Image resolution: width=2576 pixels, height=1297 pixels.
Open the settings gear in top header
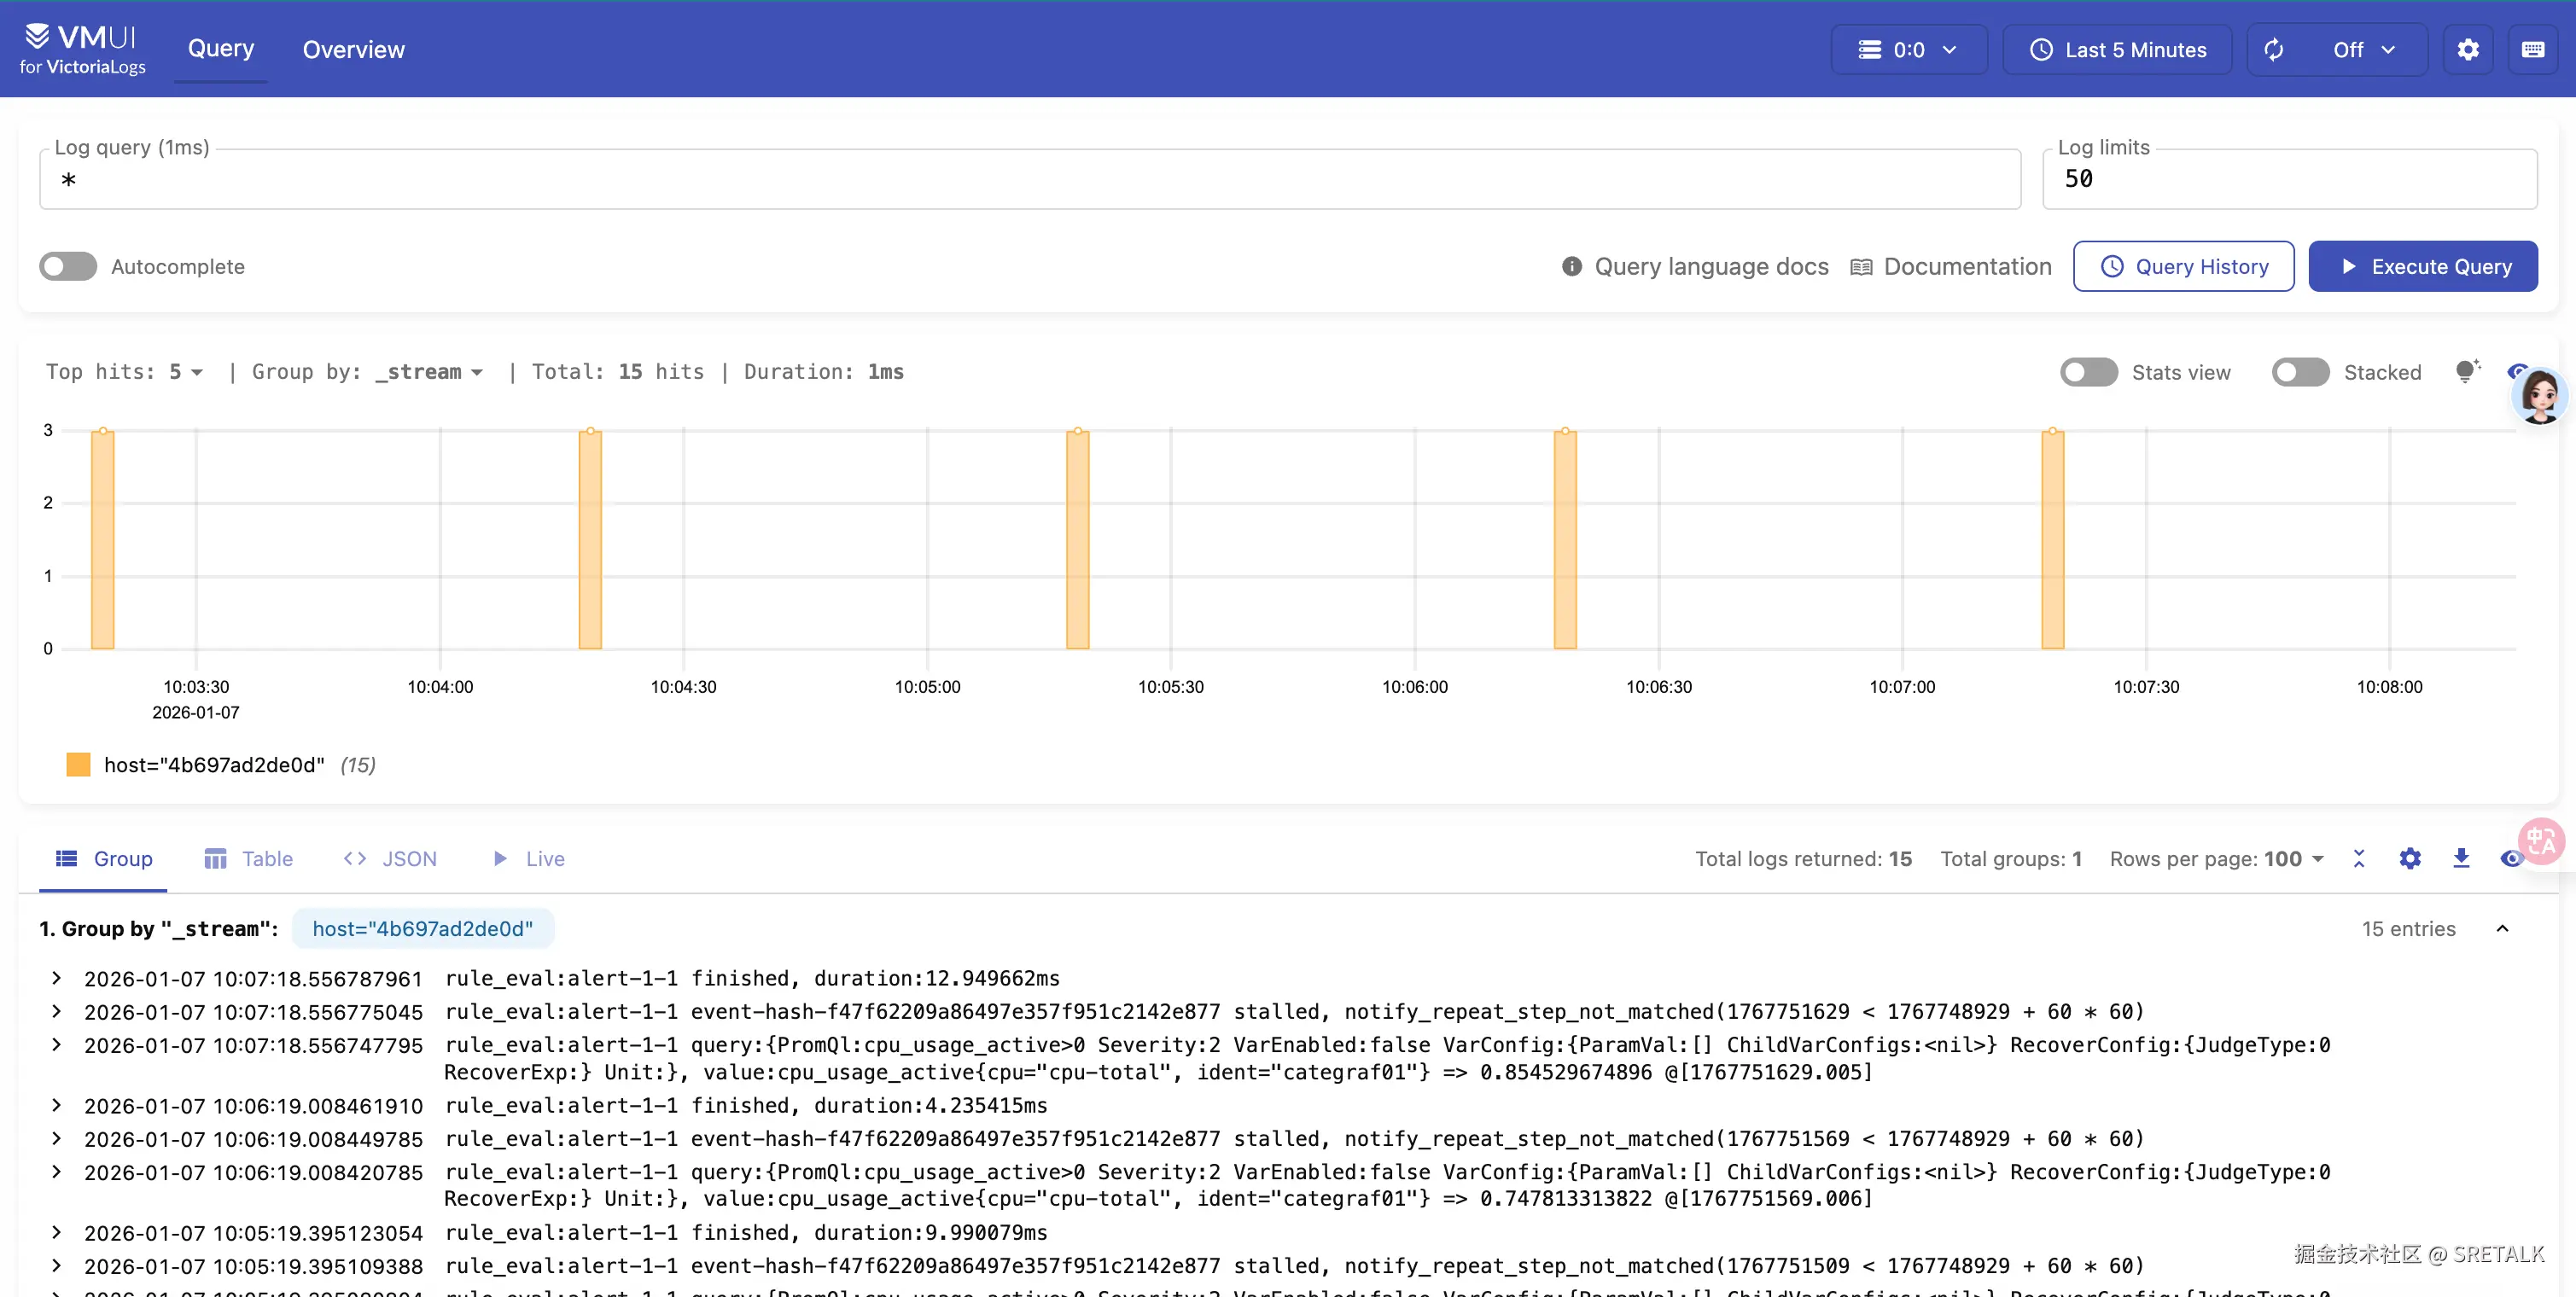(x=2467, y=50)
